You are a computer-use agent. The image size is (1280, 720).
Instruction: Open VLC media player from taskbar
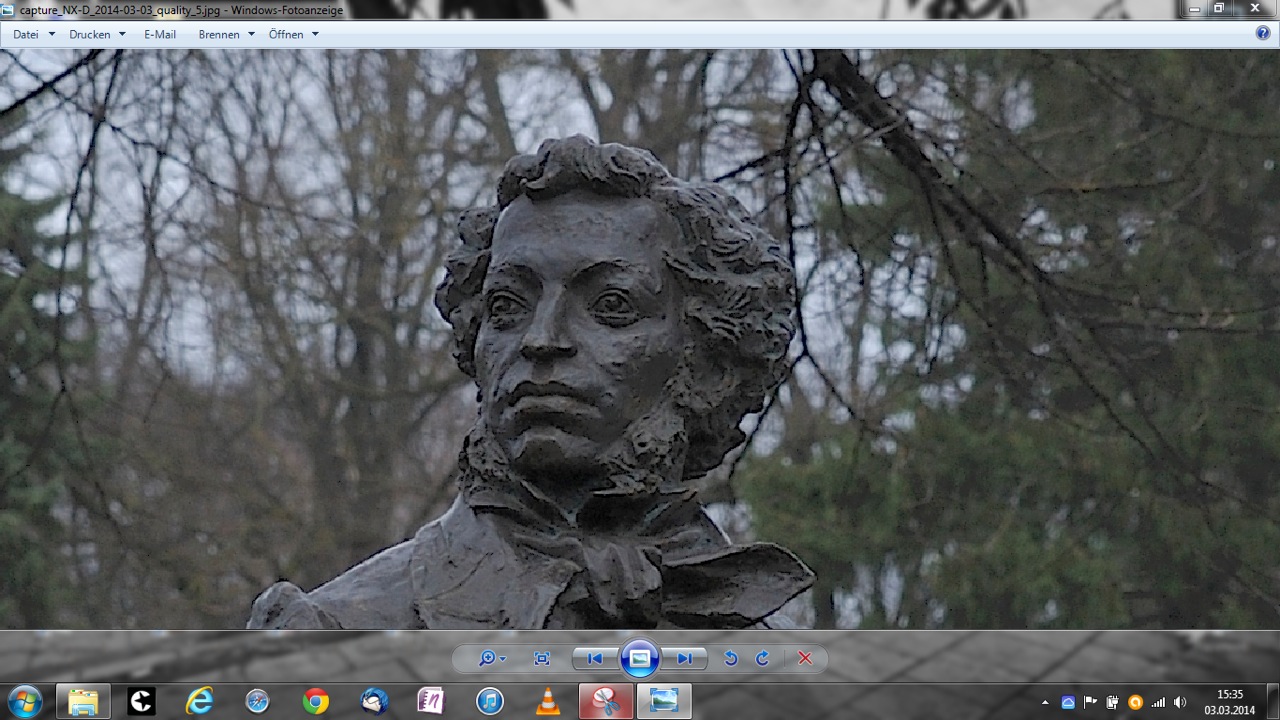[x=547, y=702]
